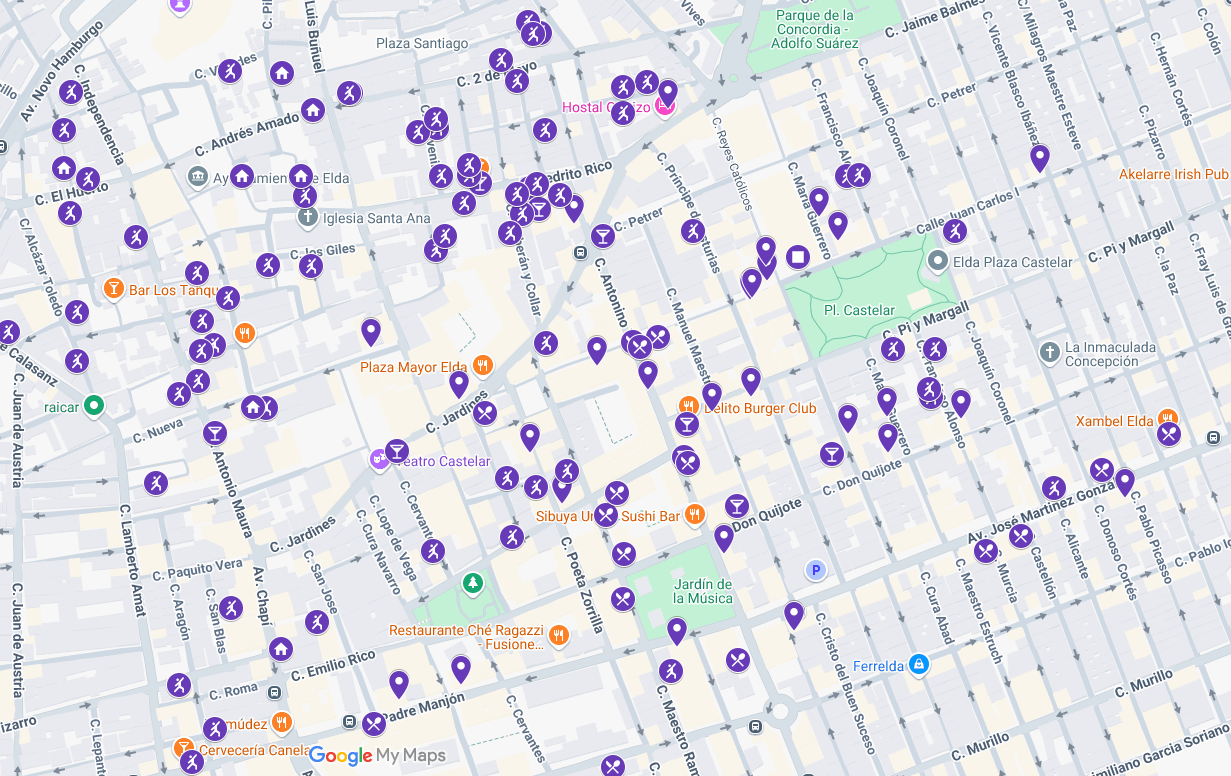
Task: Click the blue Ferrelda store icon
Action: click(918, 664)
